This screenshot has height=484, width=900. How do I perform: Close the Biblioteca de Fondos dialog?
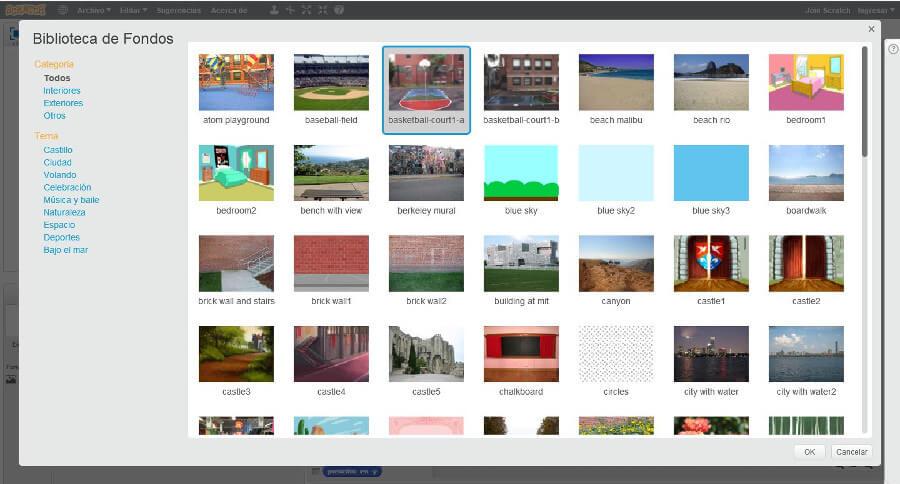[x=871, y=29]
